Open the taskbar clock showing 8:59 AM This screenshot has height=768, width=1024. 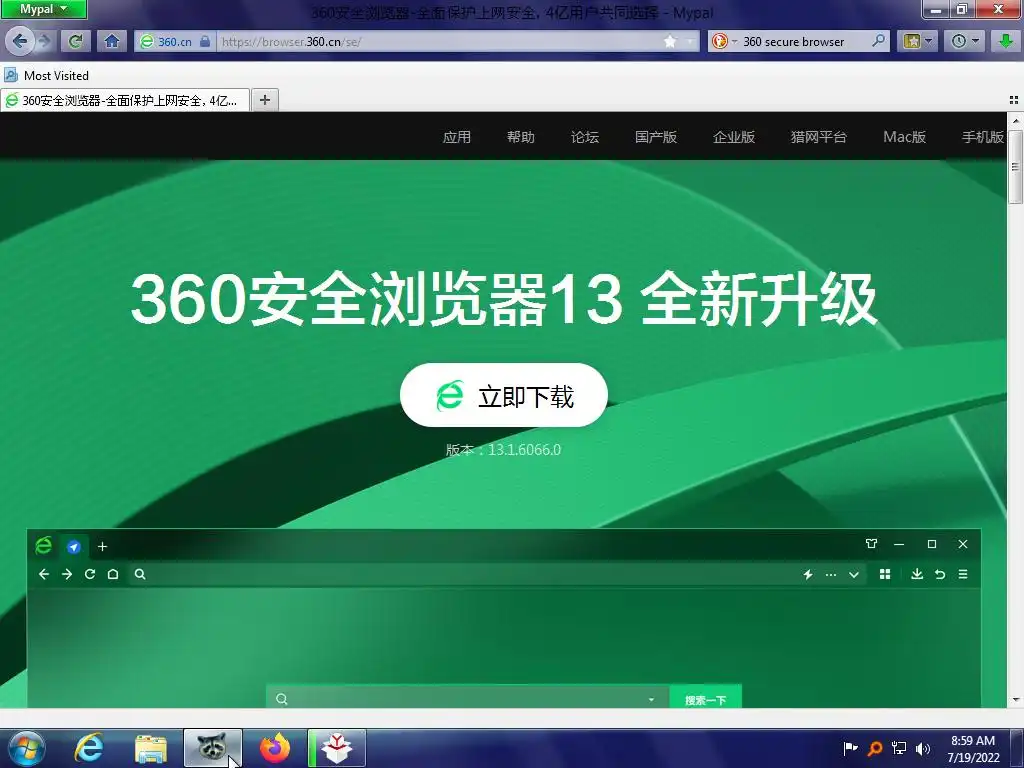coord(973,749)
